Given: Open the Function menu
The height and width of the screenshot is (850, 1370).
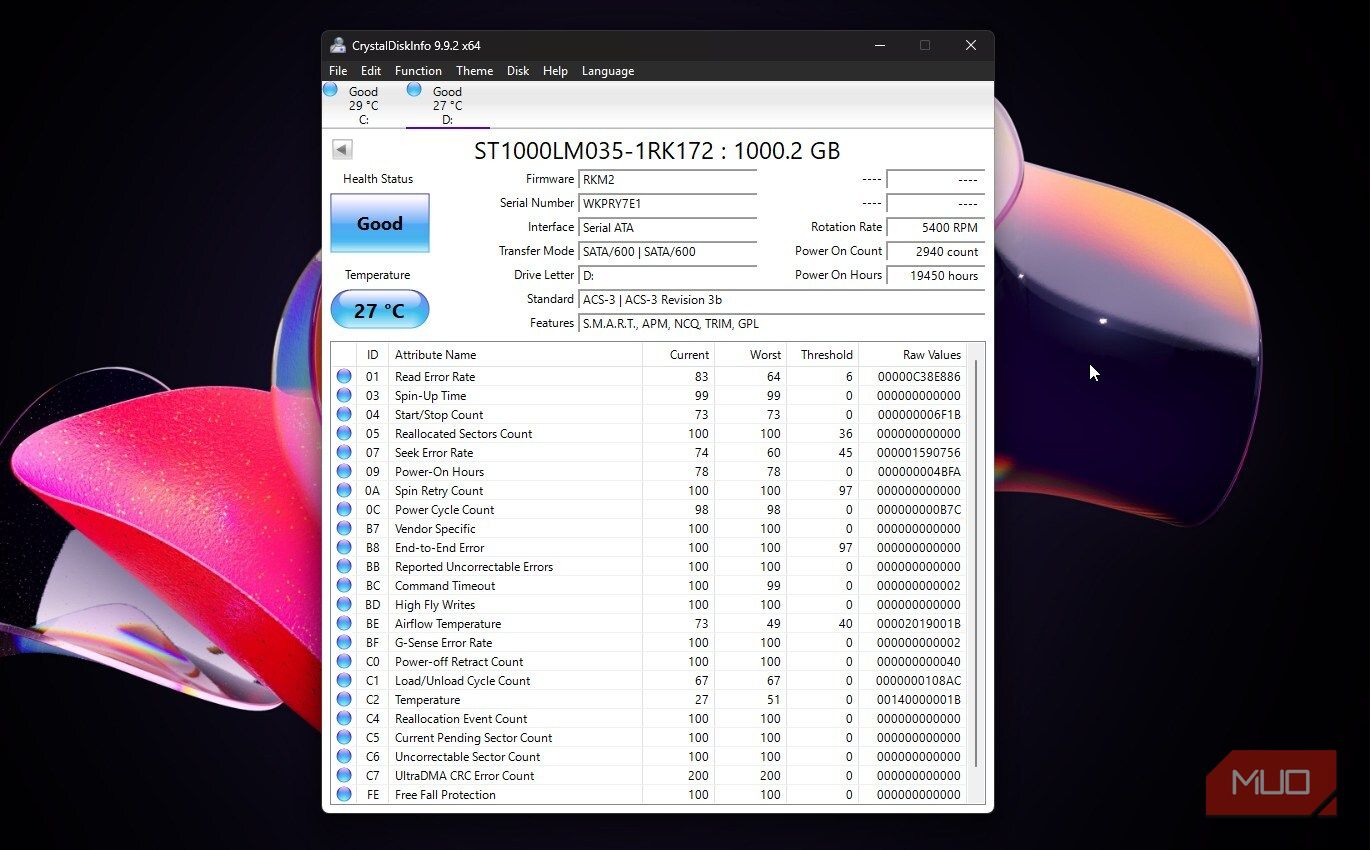Looking at the screenshot, I should tap(418, 71).
